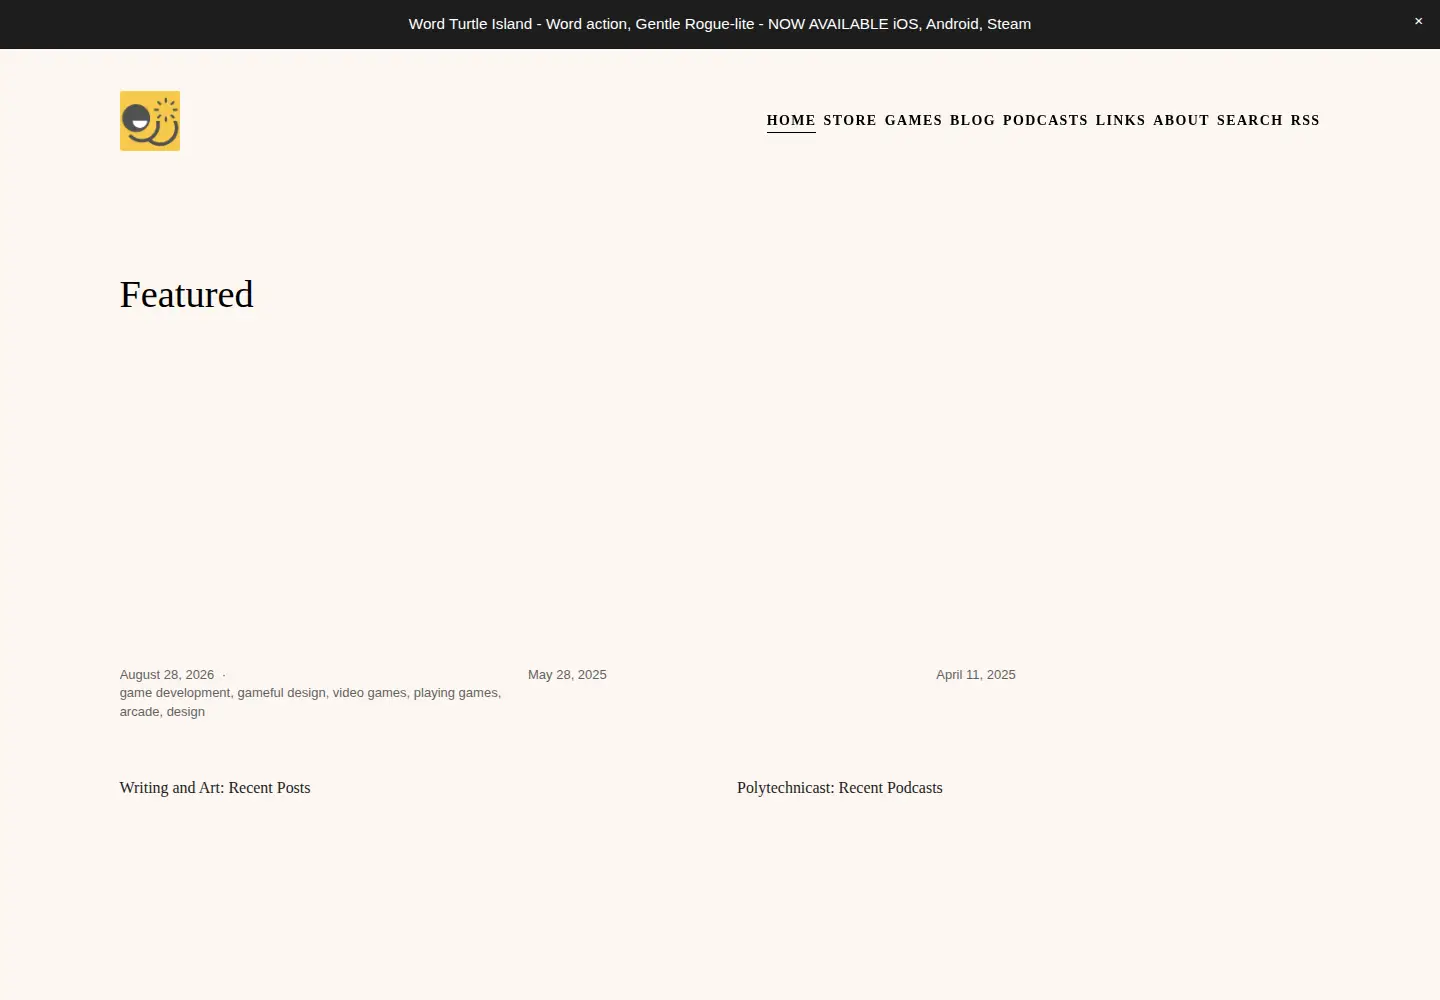Open the Store page
The image size is (1440, 1000).
850,120
